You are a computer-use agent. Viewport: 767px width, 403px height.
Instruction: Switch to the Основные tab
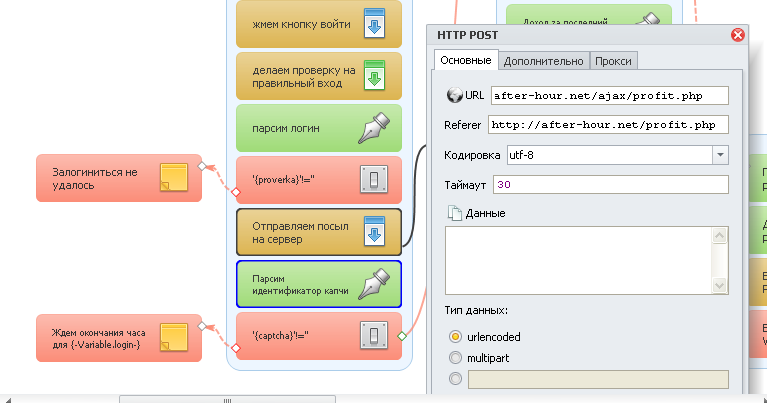click(466, 60)
